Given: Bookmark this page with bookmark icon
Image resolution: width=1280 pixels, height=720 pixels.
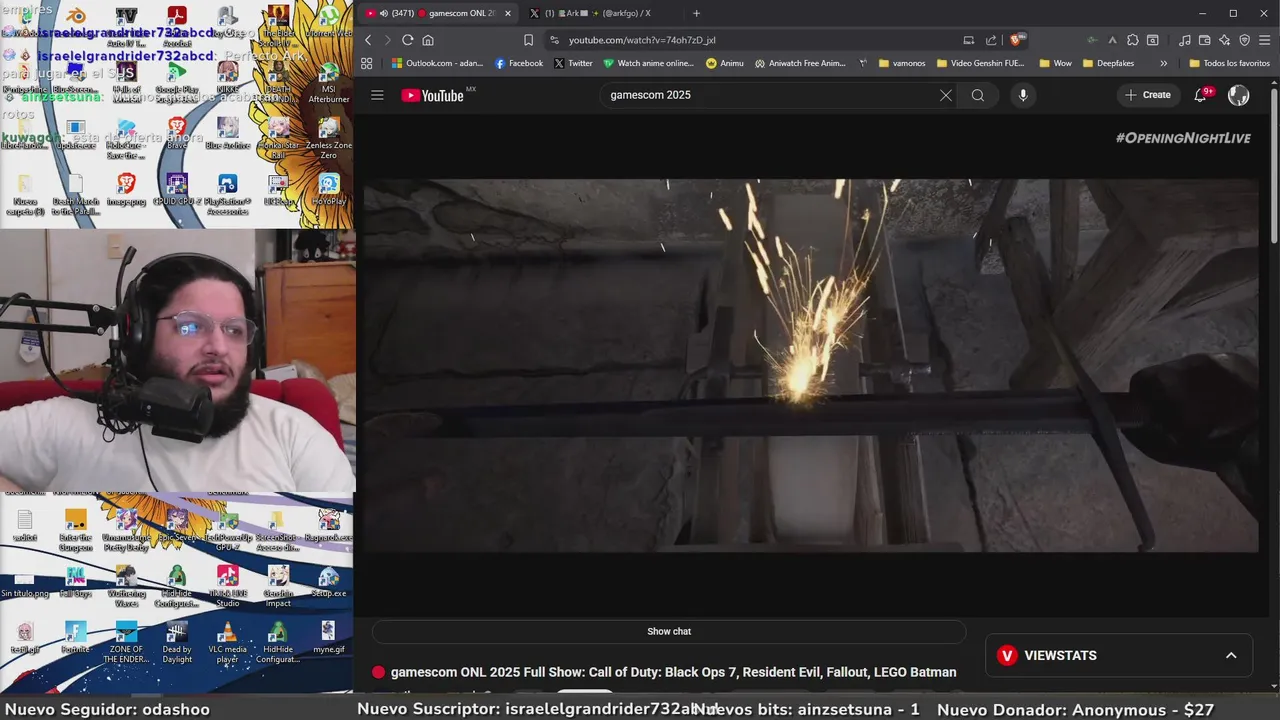Looking at the screenshot, I should (x=528, y=40).
